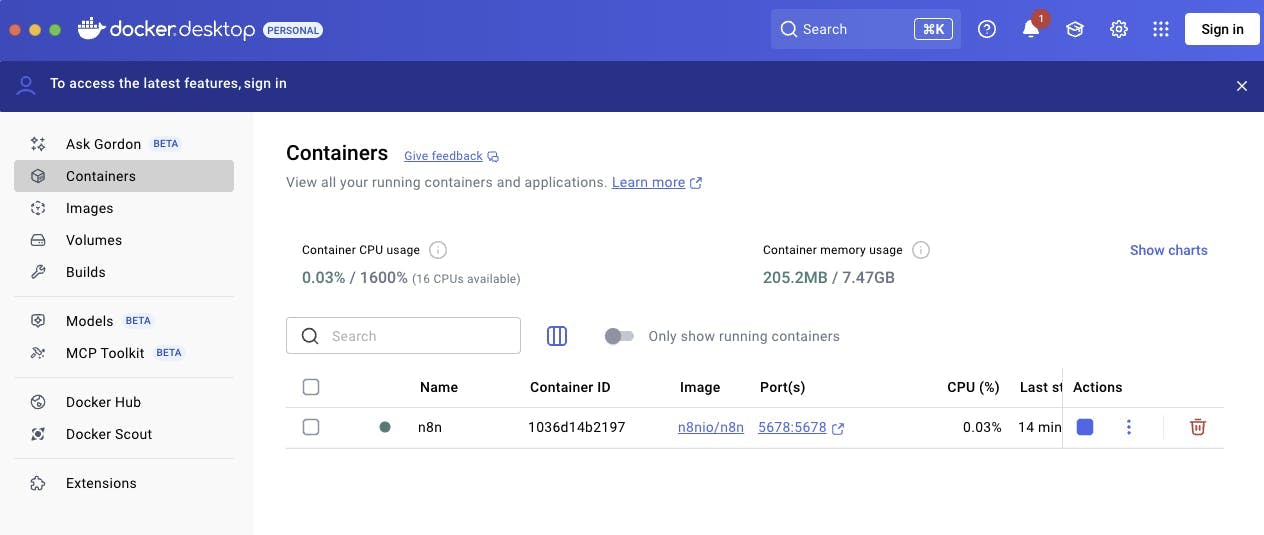Click Show charts
The width and height of the screenshot is (1264, 535).
[1168, 250]
